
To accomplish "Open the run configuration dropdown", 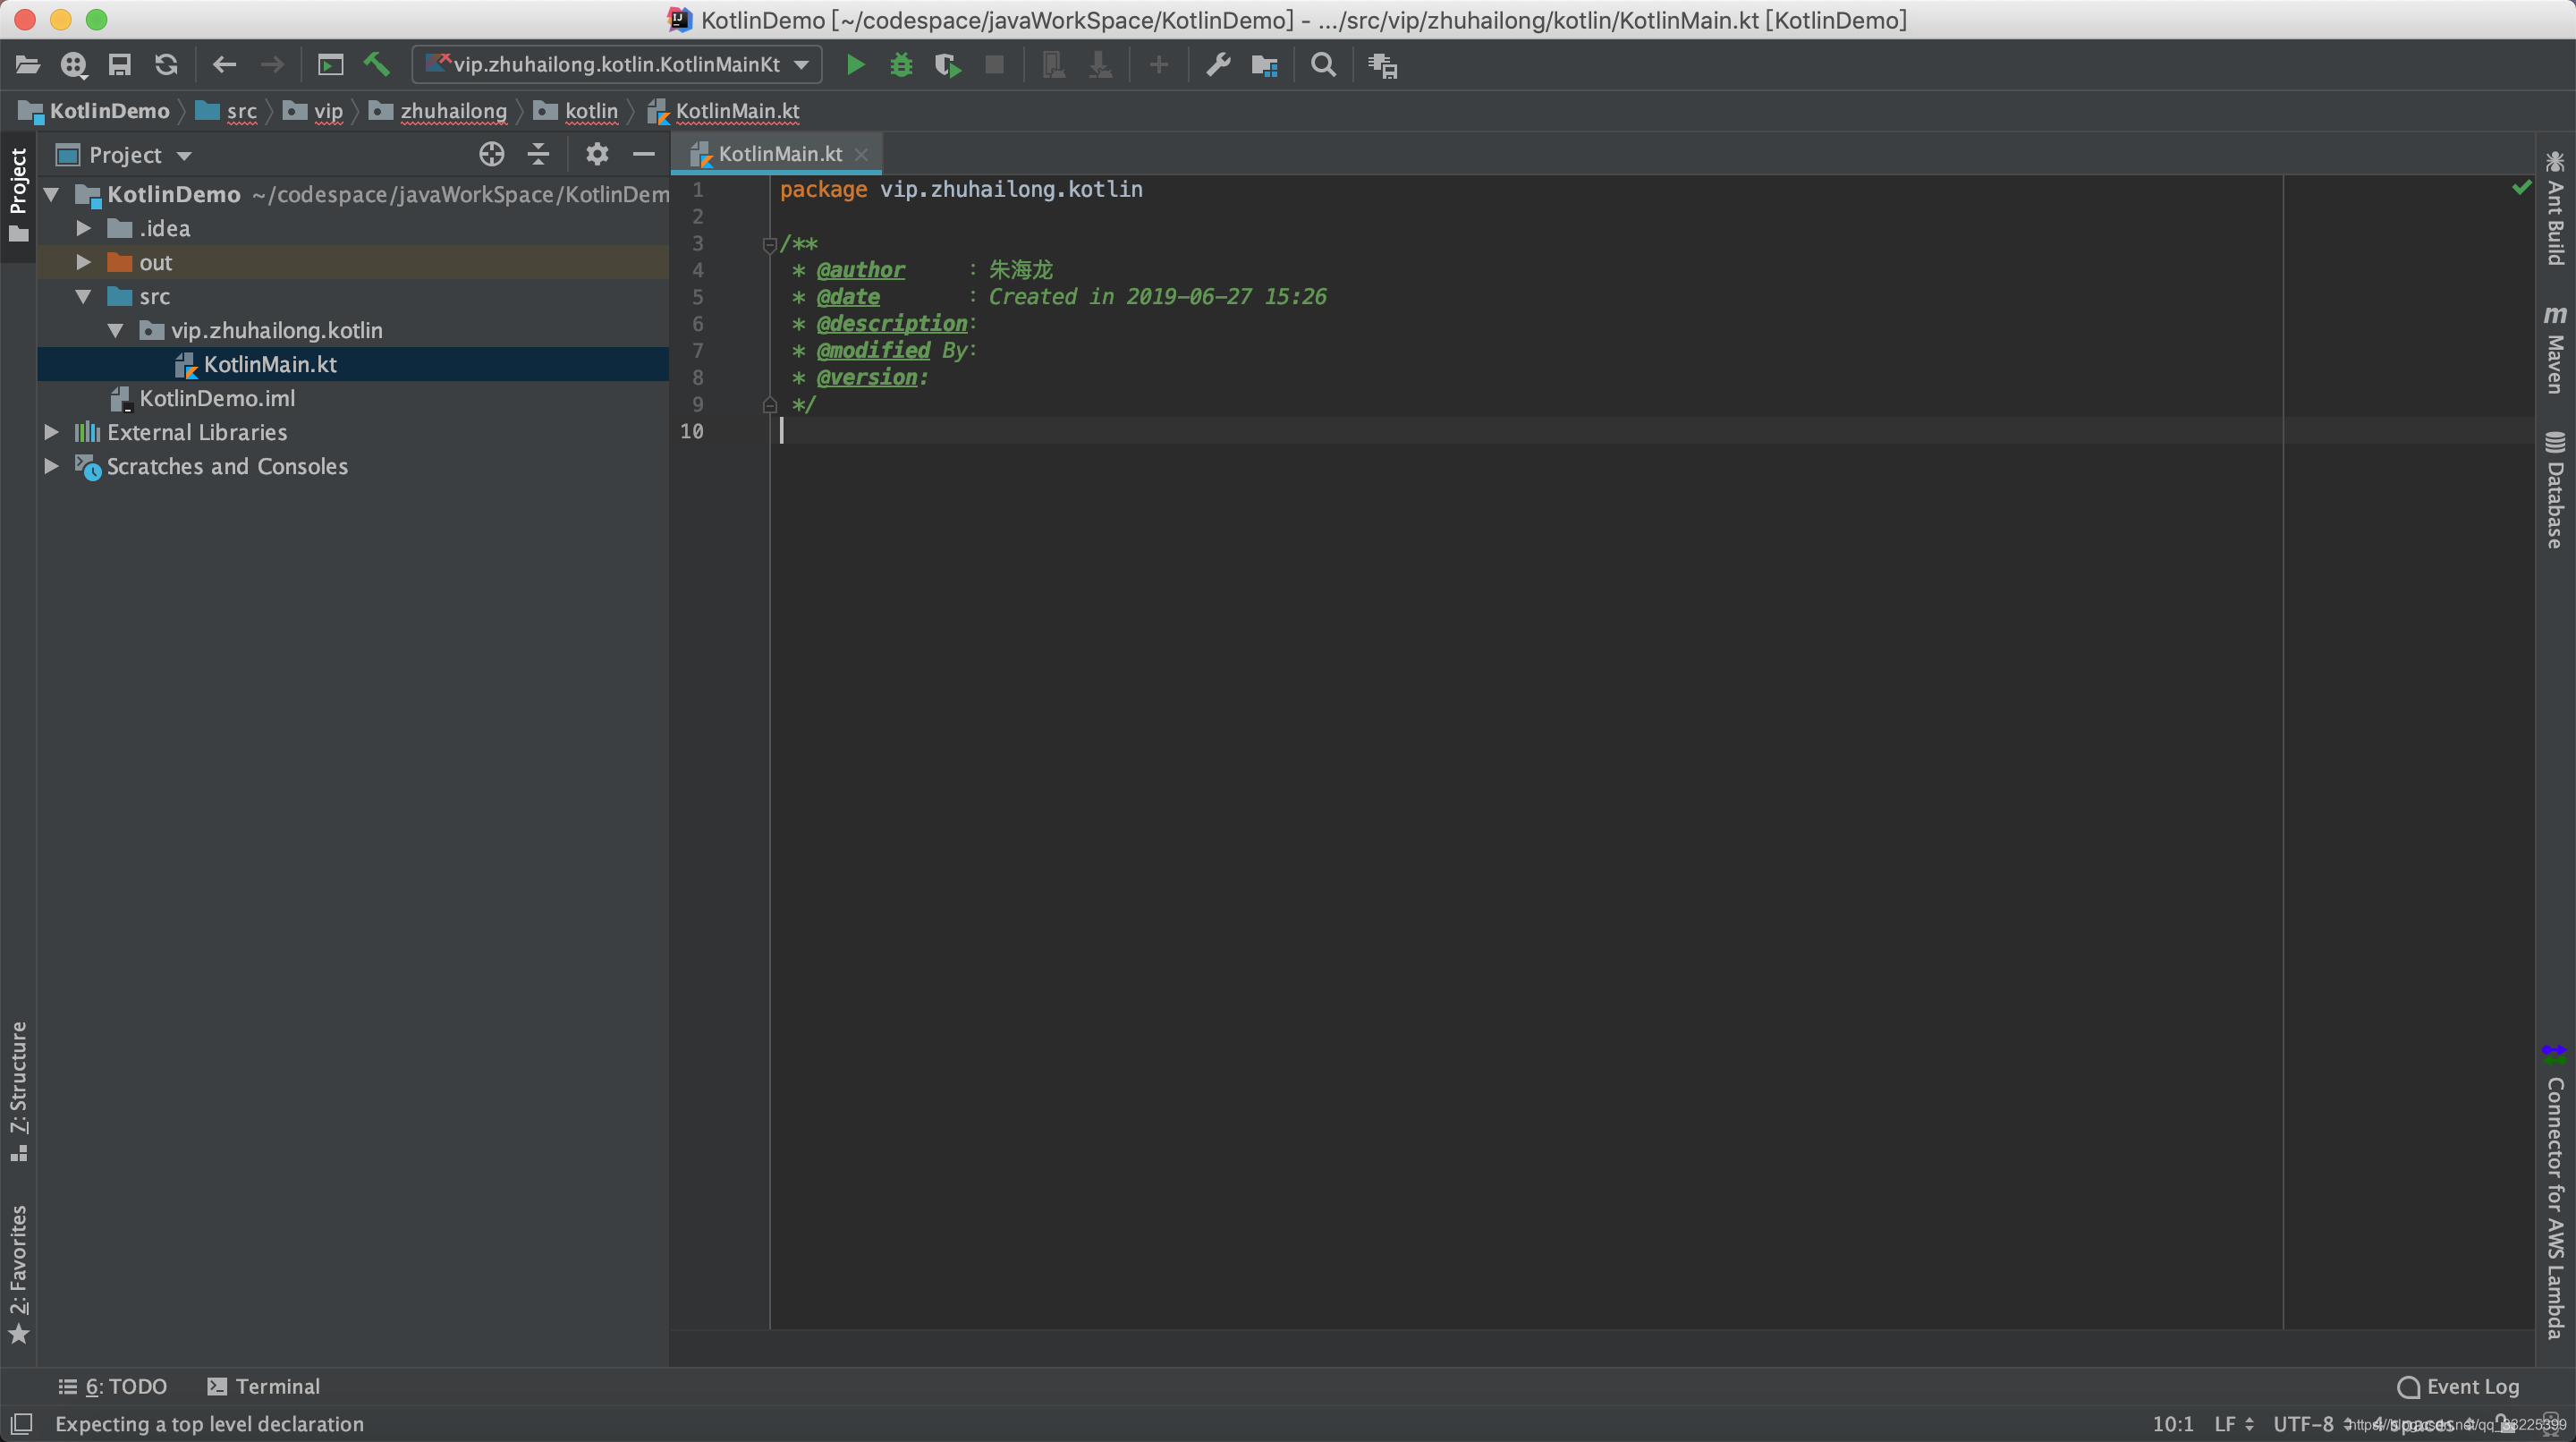I will [x=617, y=65].
